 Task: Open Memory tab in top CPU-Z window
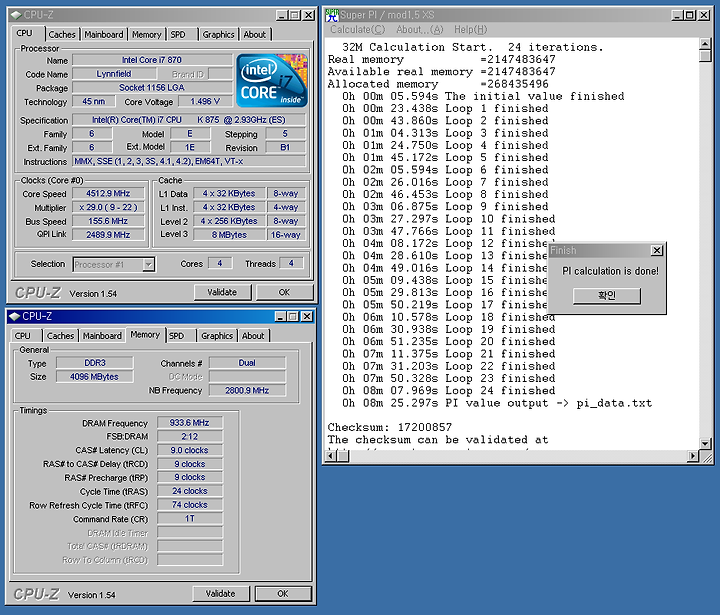pos(146,34)
